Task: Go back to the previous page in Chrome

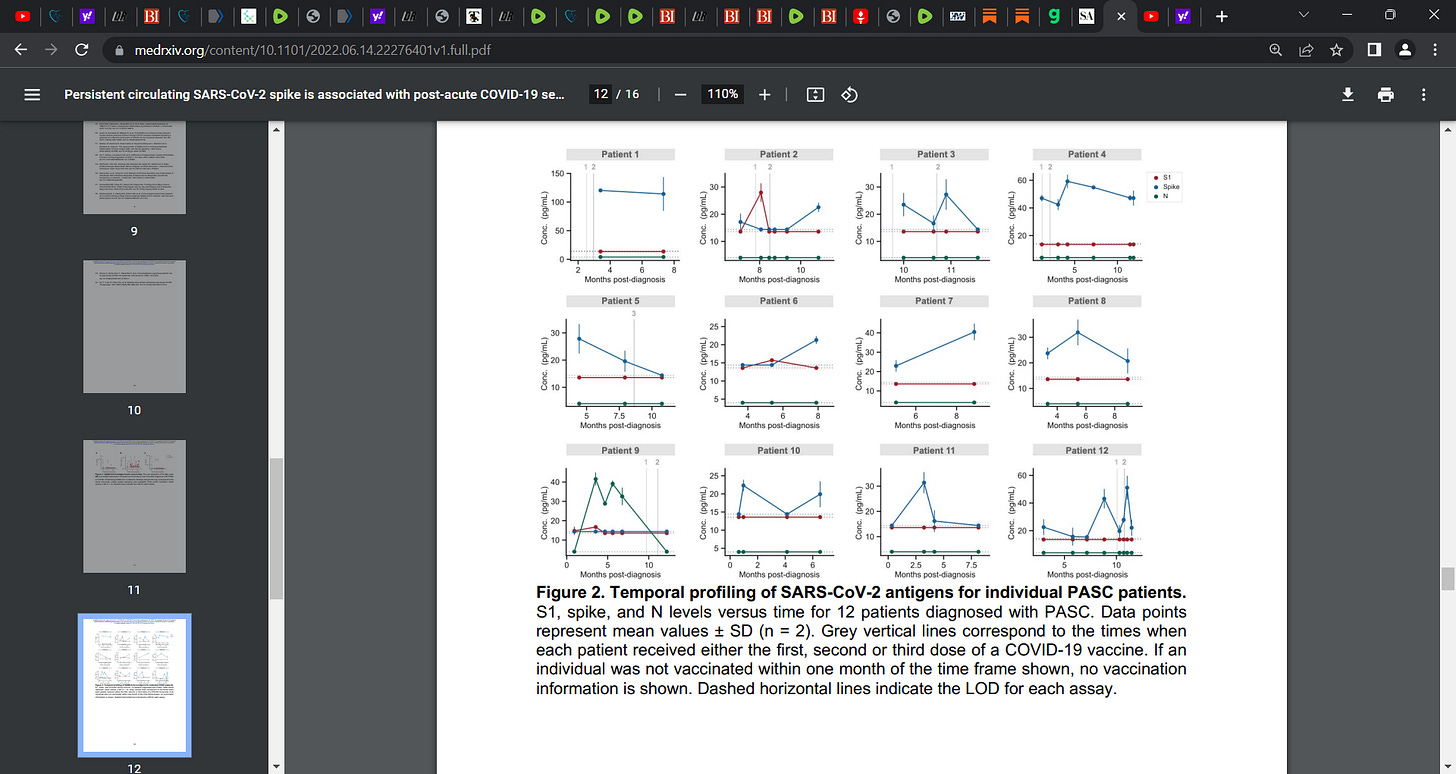Action: click(x=22, y=49)
